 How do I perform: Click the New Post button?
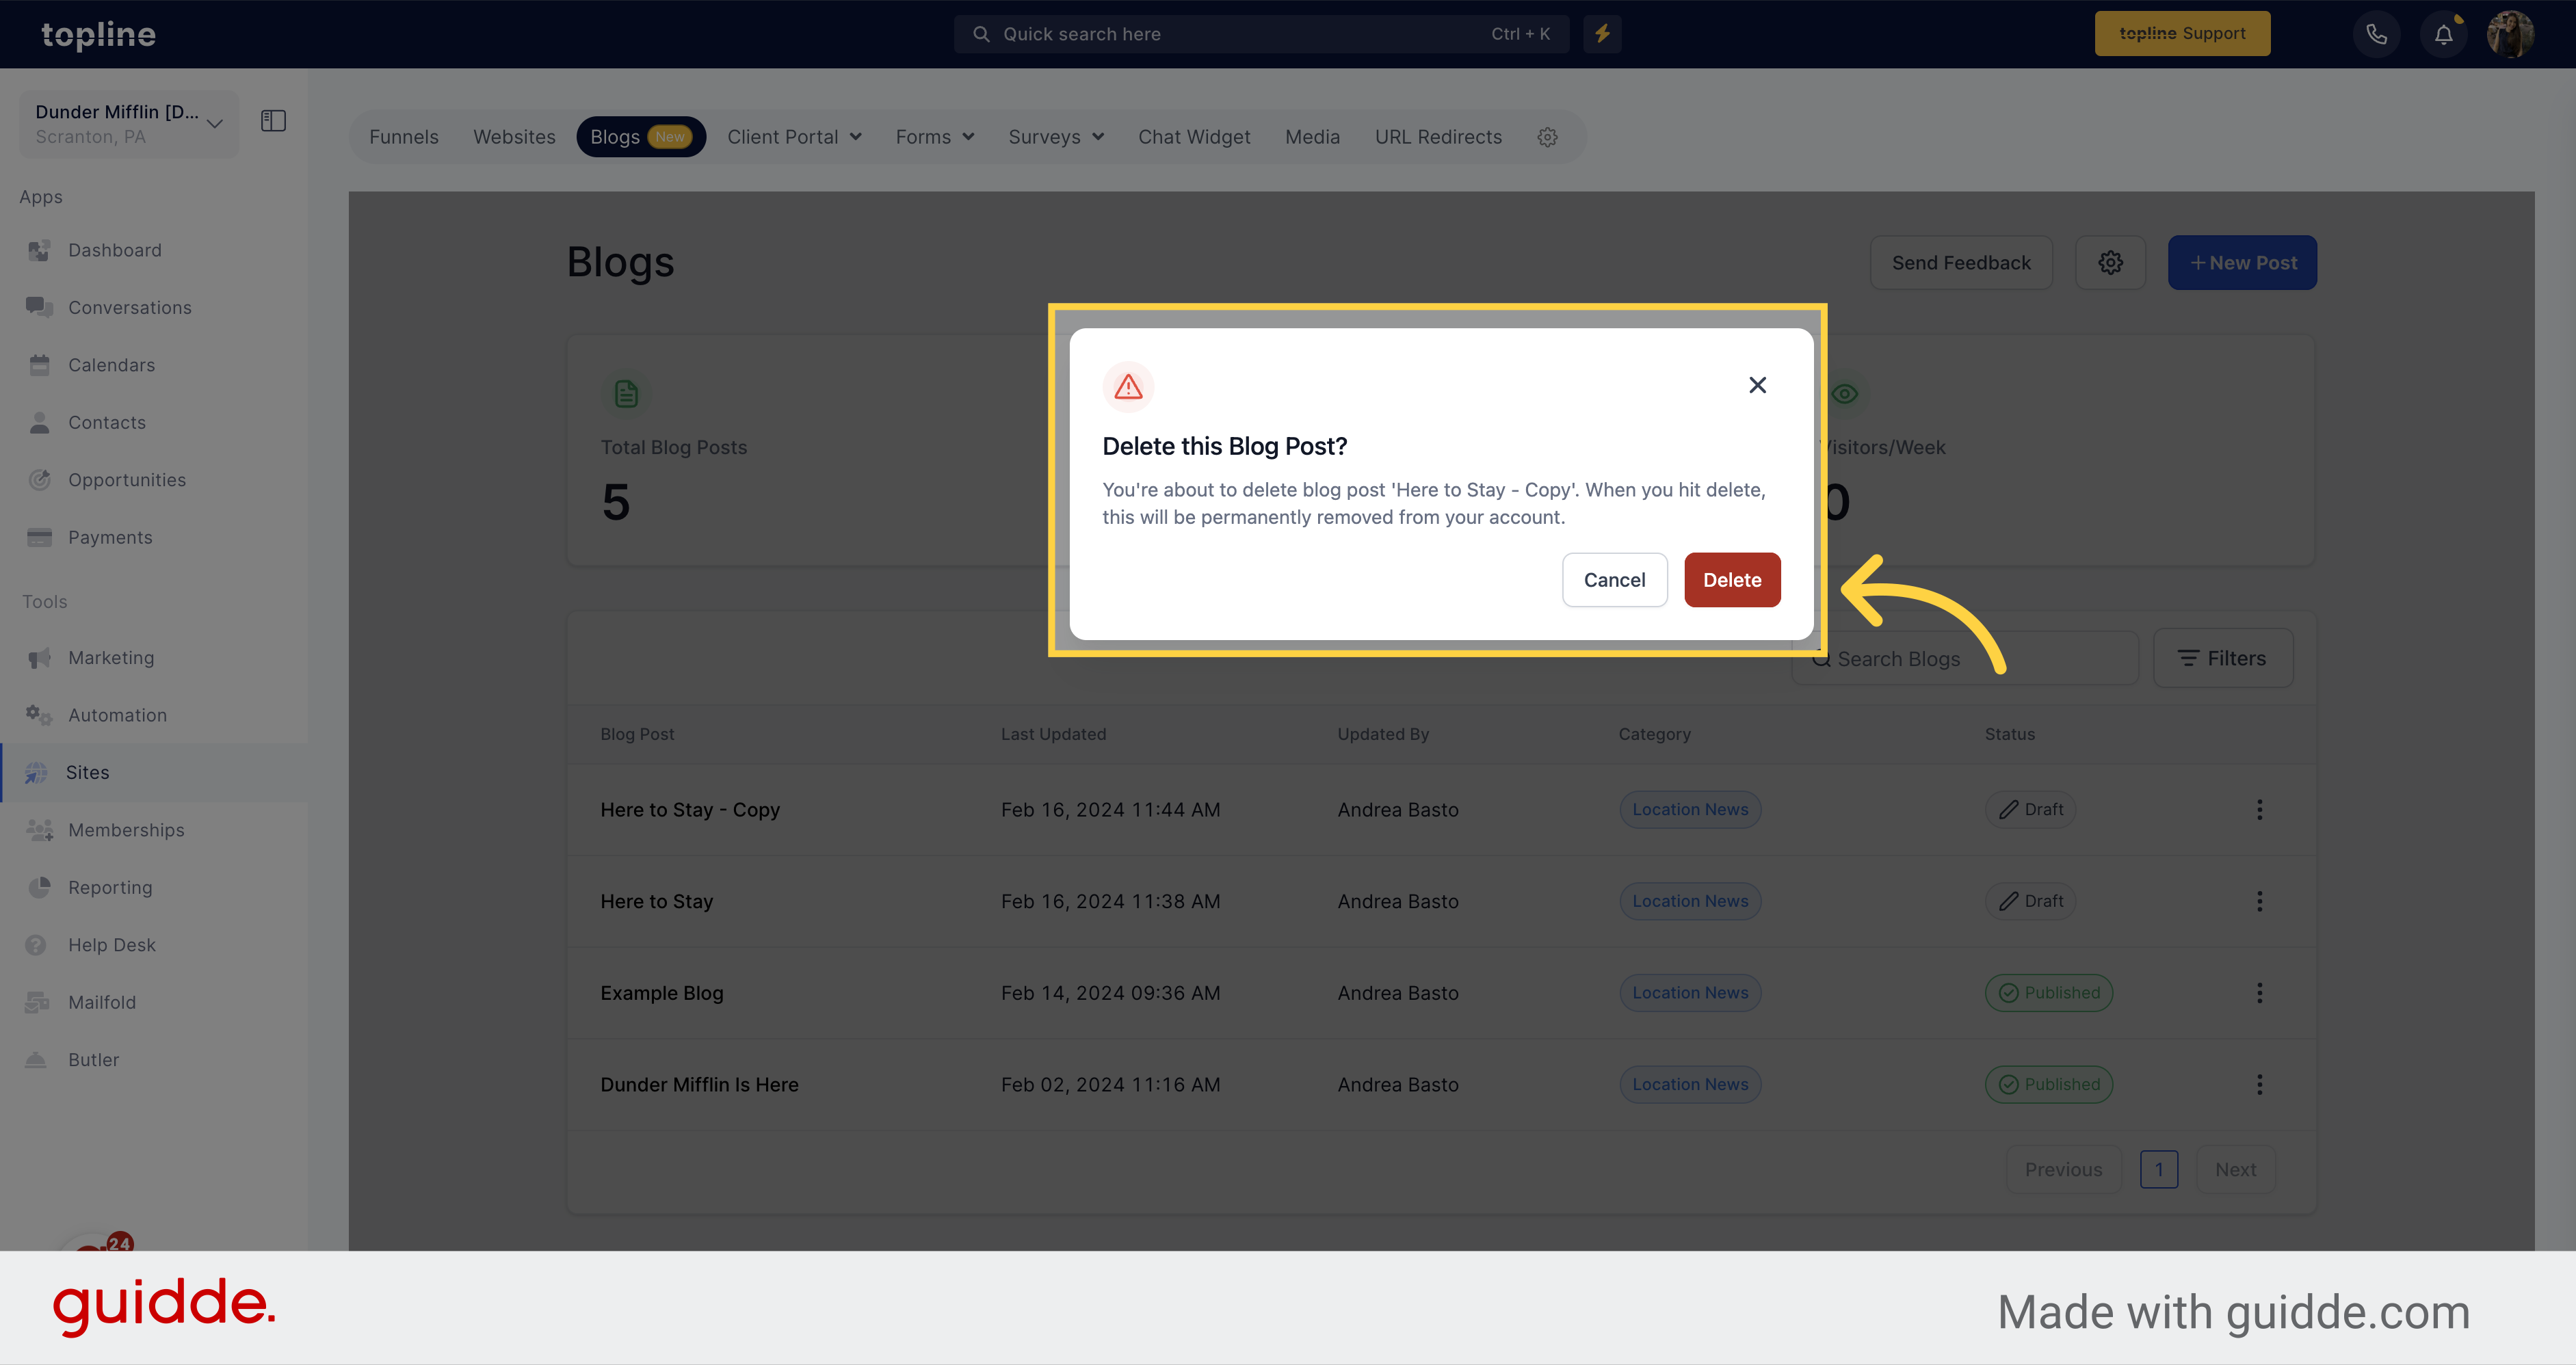click(2242, 263)
